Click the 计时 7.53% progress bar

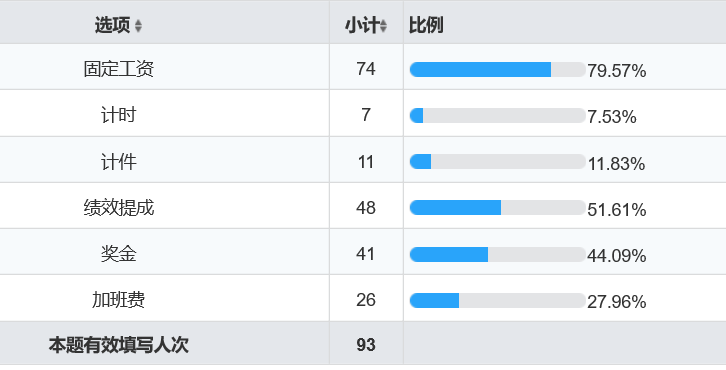click(x=498, y=115)
